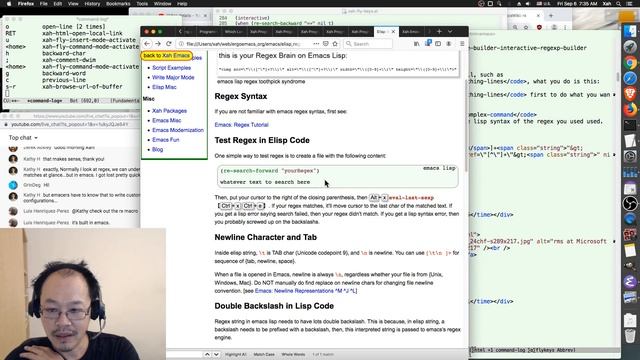
Task: Follow Emacs: Newline Representations link
Action: click(x=306, y=291)
